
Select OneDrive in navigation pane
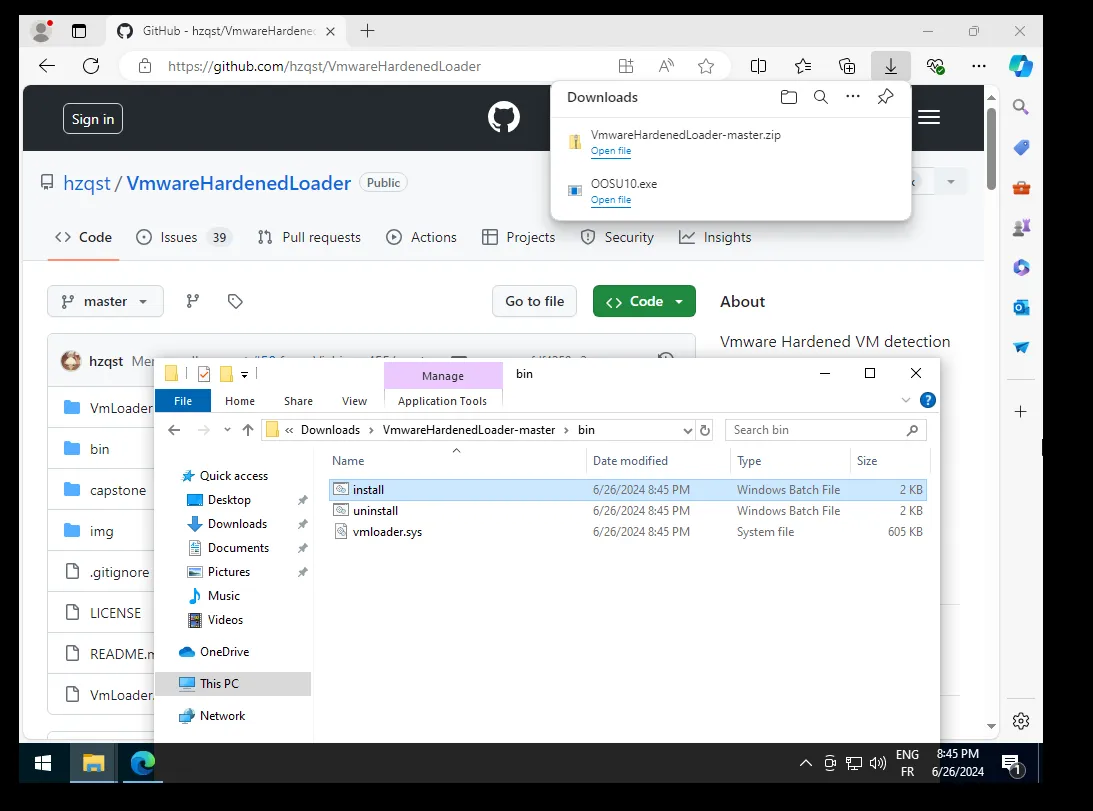pos(224,652)
